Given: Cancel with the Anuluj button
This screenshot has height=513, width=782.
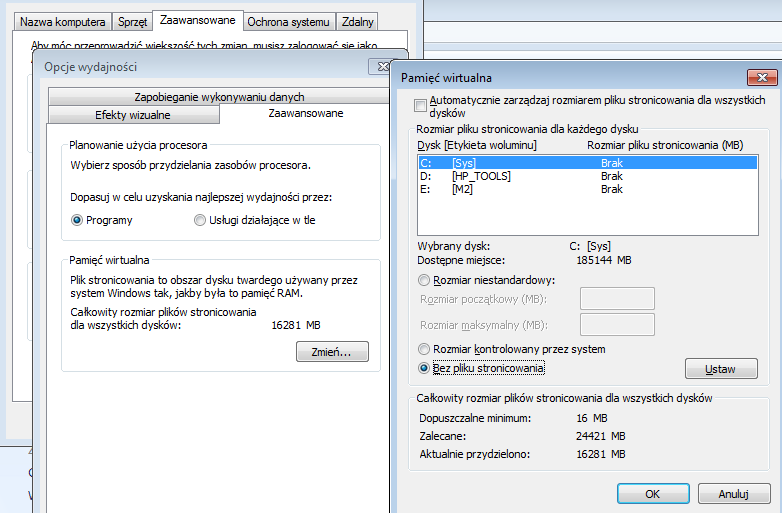Looking at the screenshot, I should (734, 494).
